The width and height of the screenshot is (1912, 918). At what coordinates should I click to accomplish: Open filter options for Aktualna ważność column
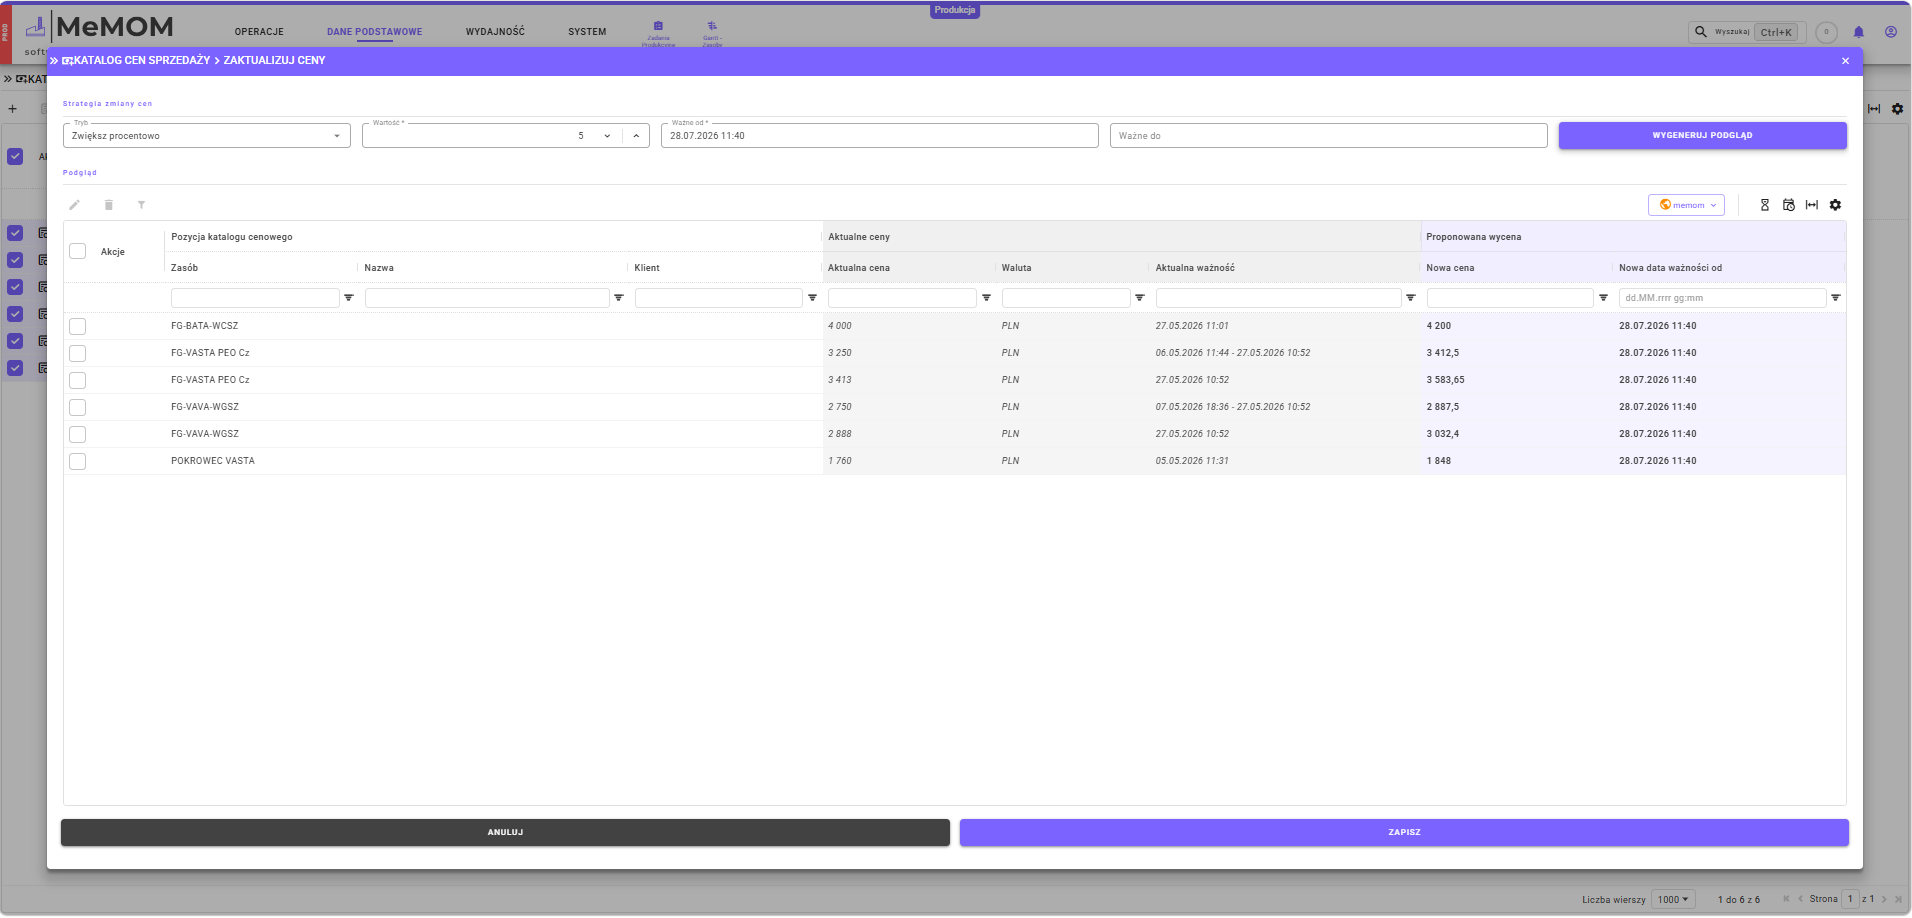1411,298
